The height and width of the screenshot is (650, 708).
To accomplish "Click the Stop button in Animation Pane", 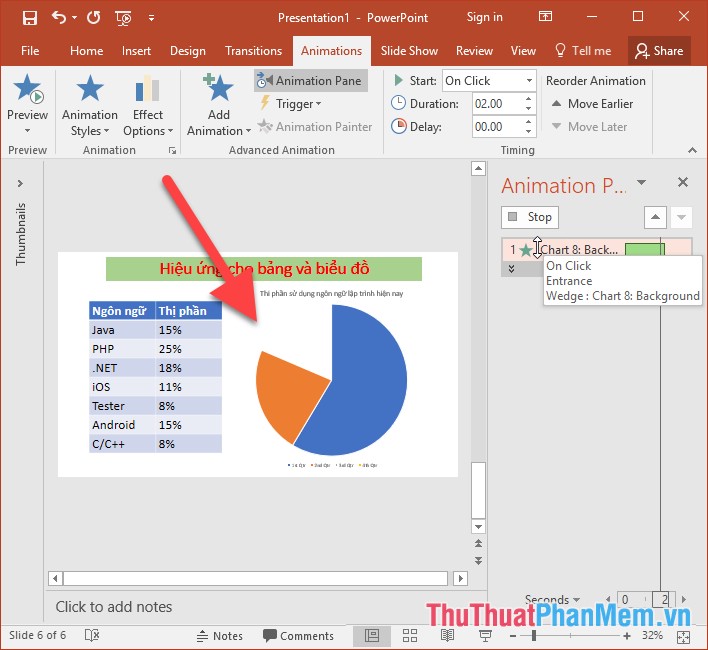I will (530, 217).
